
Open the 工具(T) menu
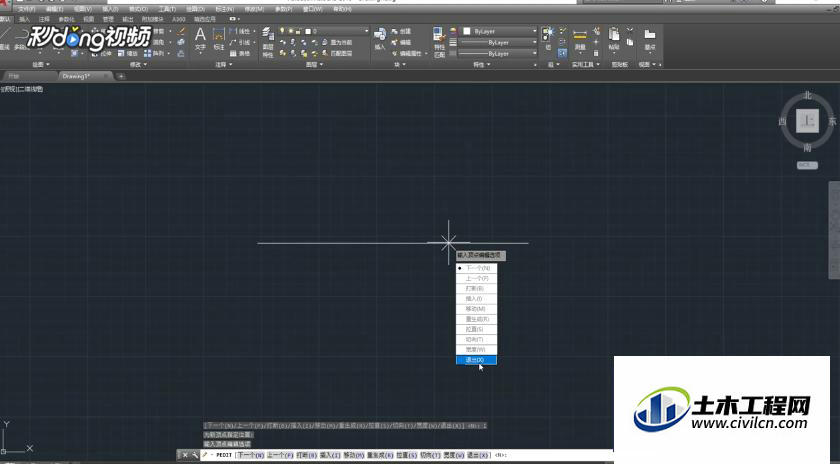point(167,9)
